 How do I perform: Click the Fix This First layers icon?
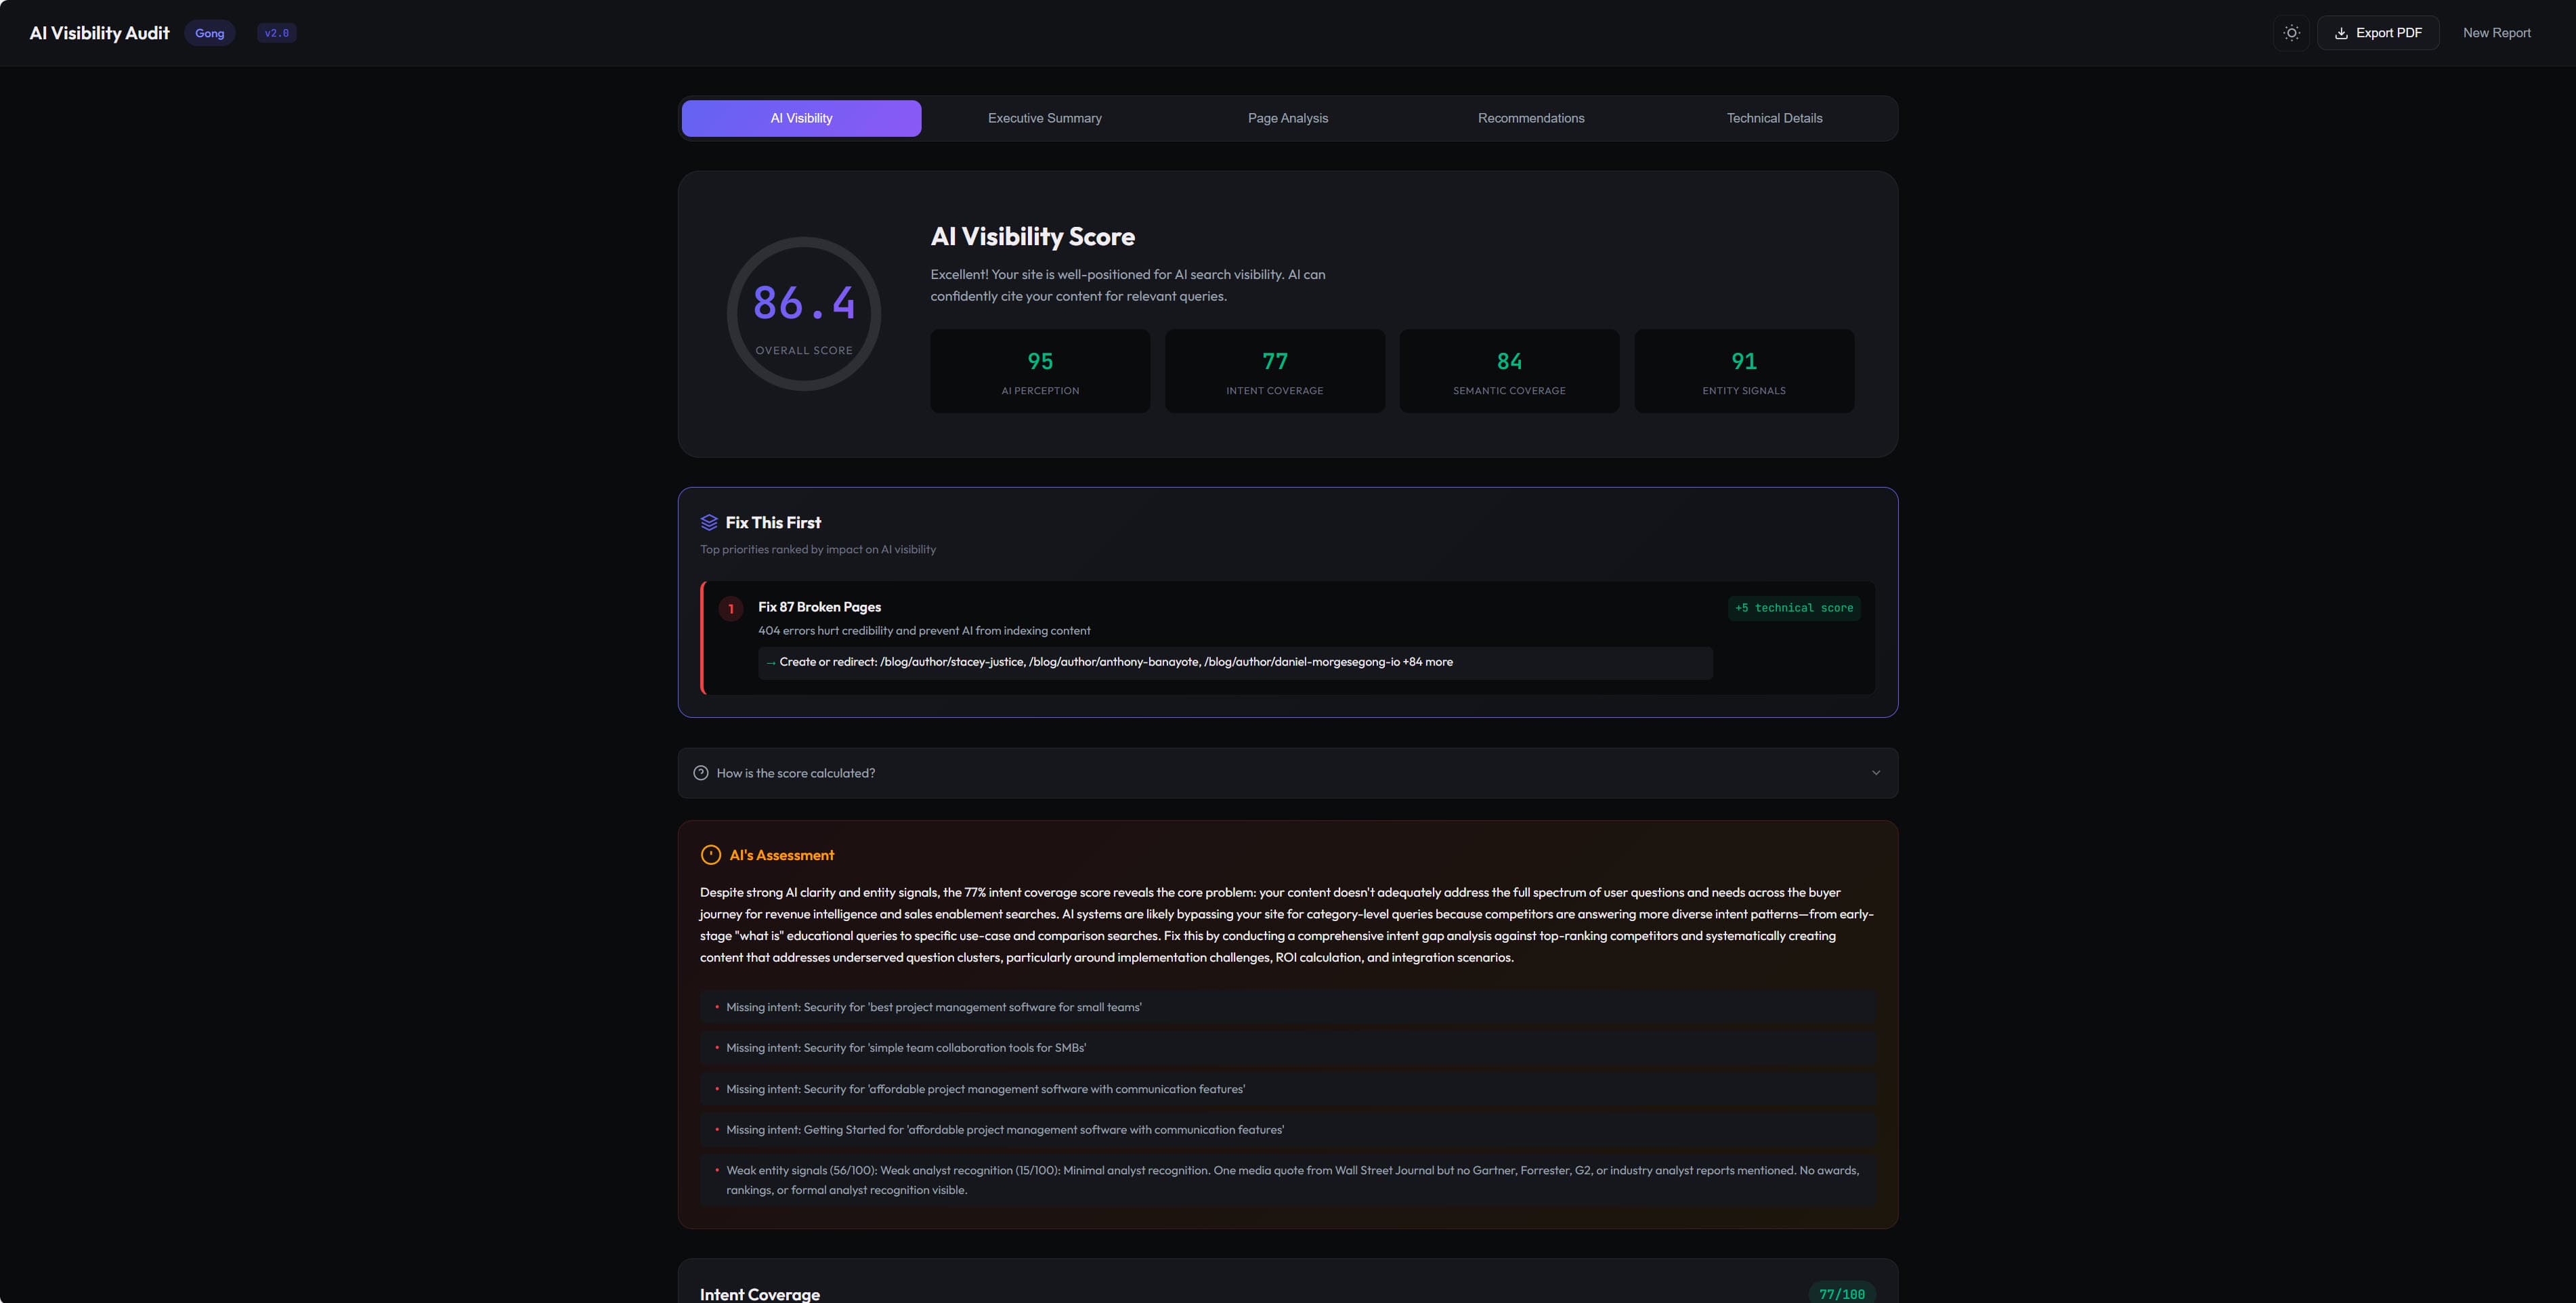click(709, 522)
